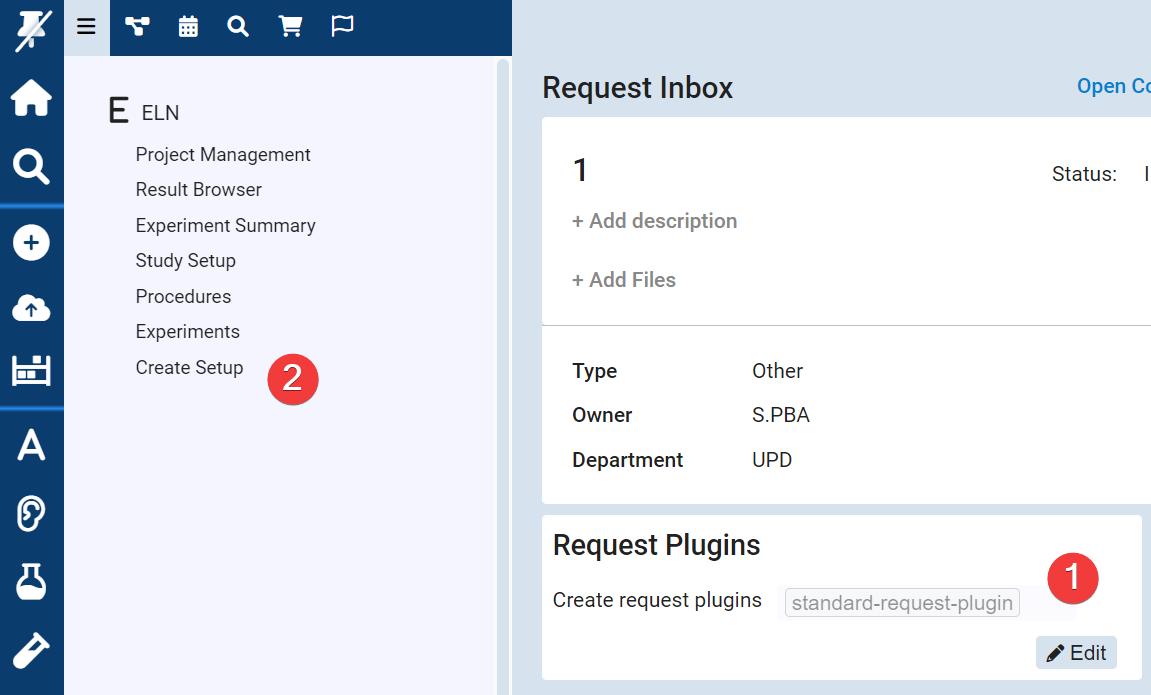This screenshot has height=695, width=1151.
Task: Open the flag icon in top toolbar
Action: [342, 27]
